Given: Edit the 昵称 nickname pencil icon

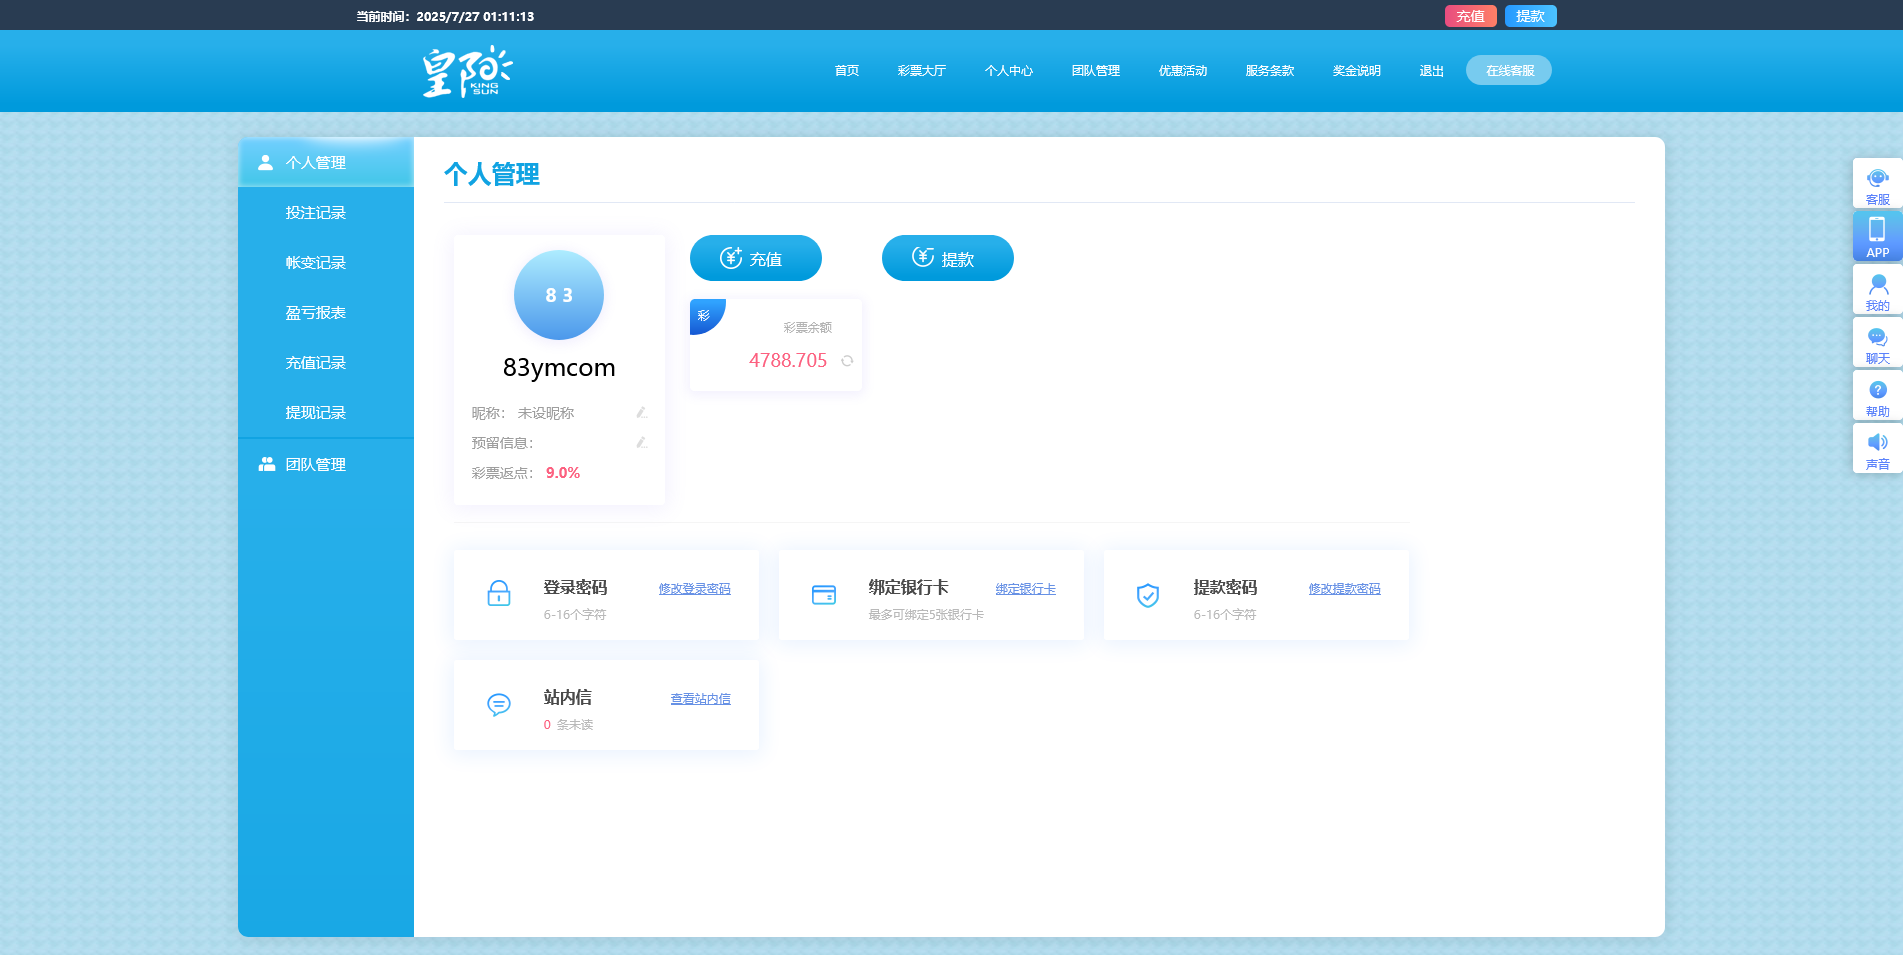Looking at the screenshot, I should pyautogui.click(x=642, y=412).
